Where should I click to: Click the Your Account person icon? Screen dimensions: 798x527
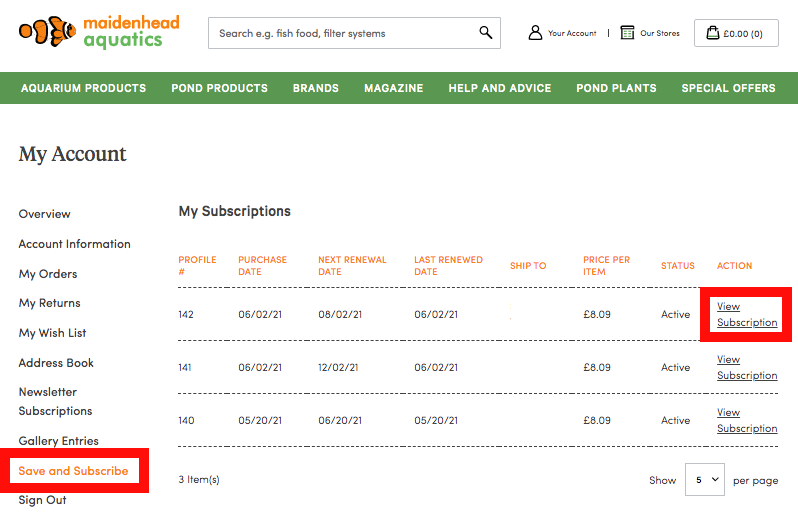click(x=535, y=33)
